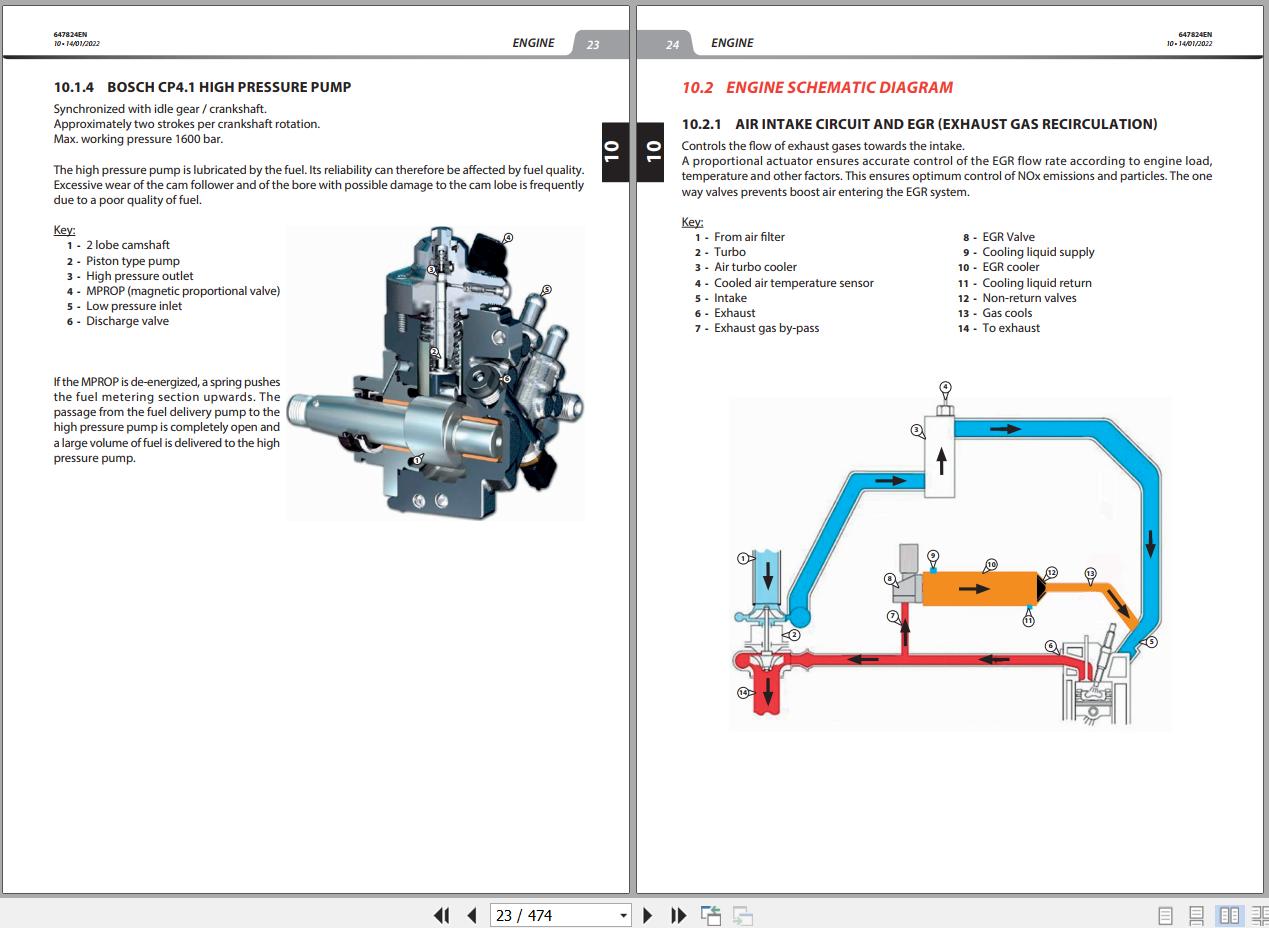Click key entry 'High pressure outlet'
The image size is (1269, 928).
click(140, 276)
